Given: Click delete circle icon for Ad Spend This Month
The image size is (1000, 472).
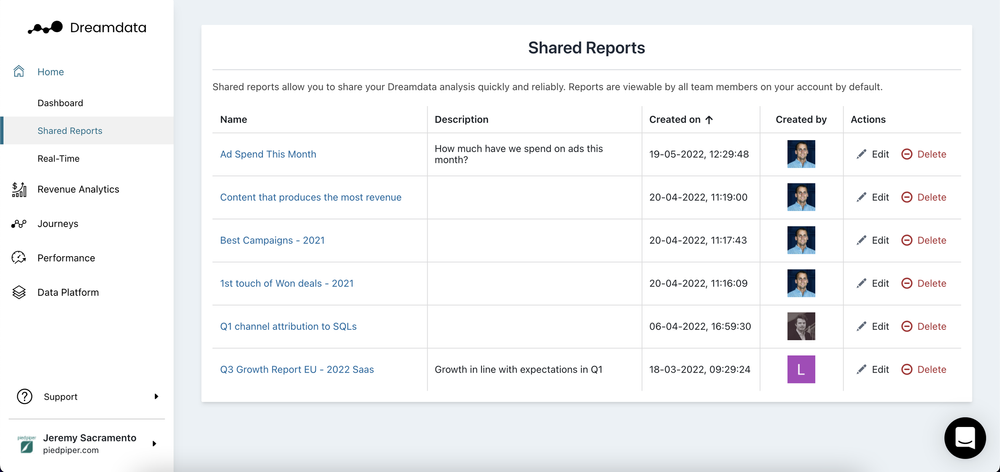Looking at the screenshot, I should pos(907,154).
